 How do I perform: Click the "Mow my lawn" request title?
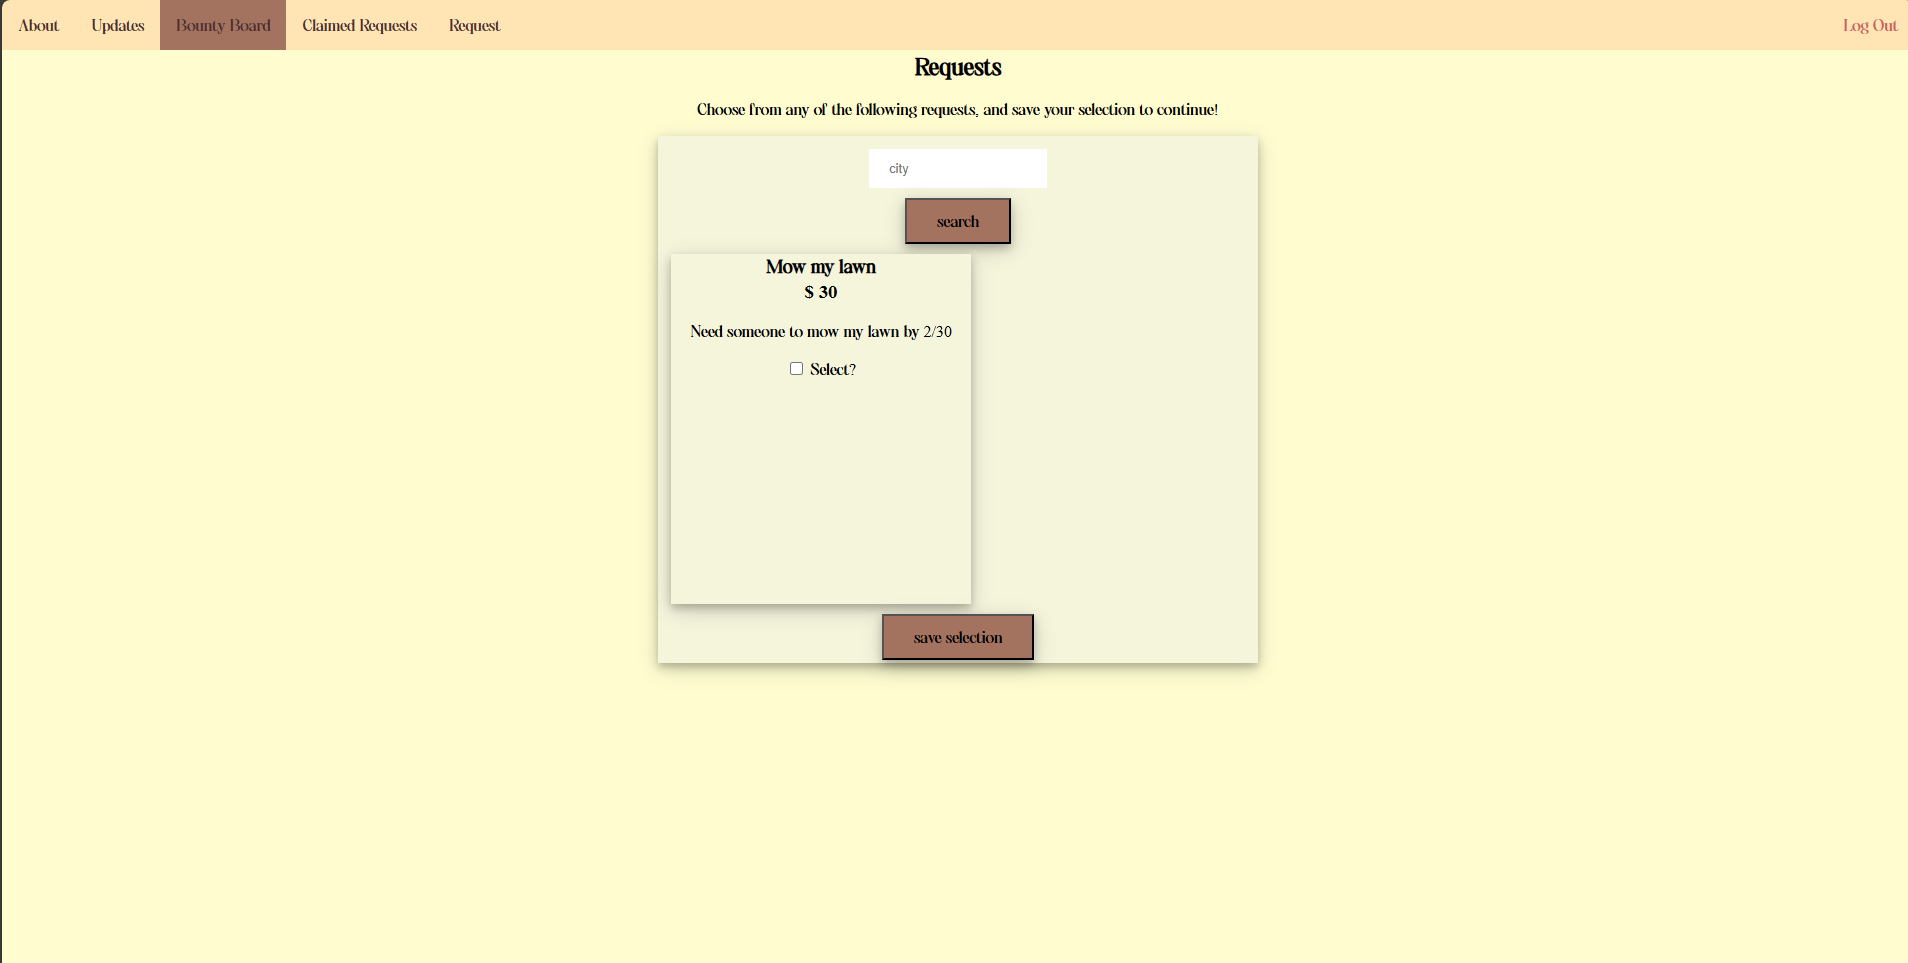tap(820, 267)
